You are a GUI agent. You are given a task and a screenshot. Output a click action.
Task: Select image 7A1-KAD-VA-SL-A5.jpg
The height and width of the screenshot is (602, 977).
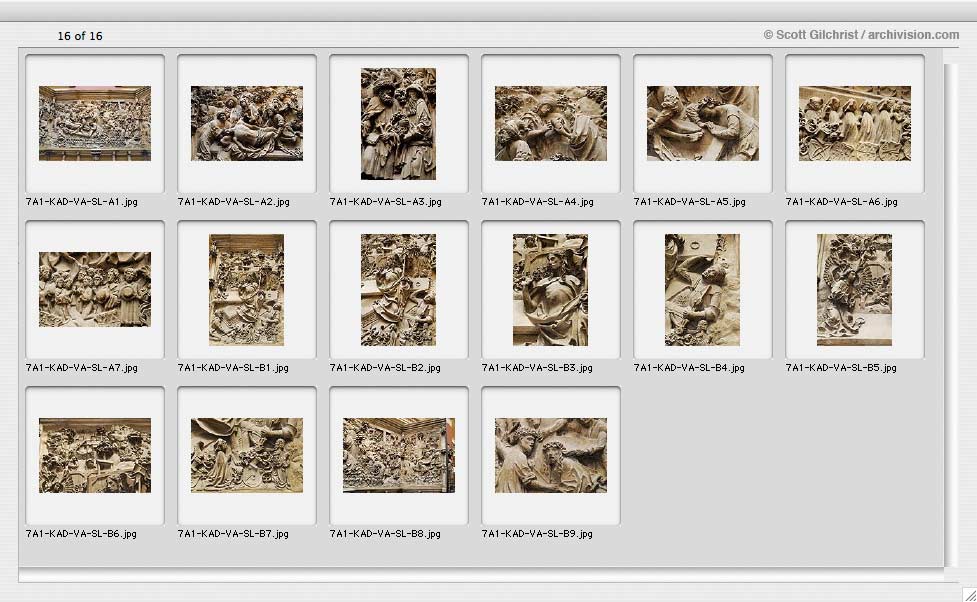click(703, 123)
